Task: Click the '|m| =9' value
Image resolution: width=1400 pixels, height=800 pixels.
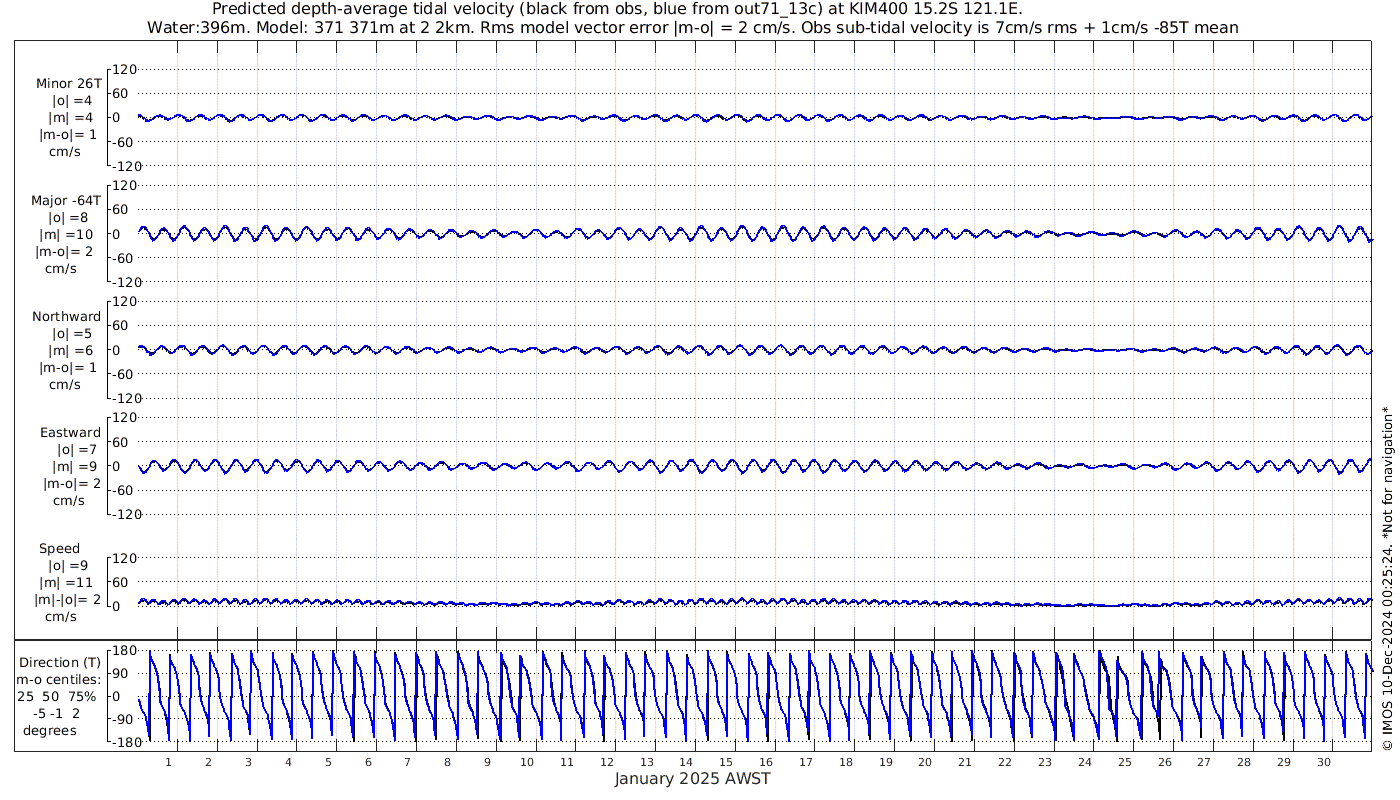Action: pyautogui.click(x=76, y=466)
